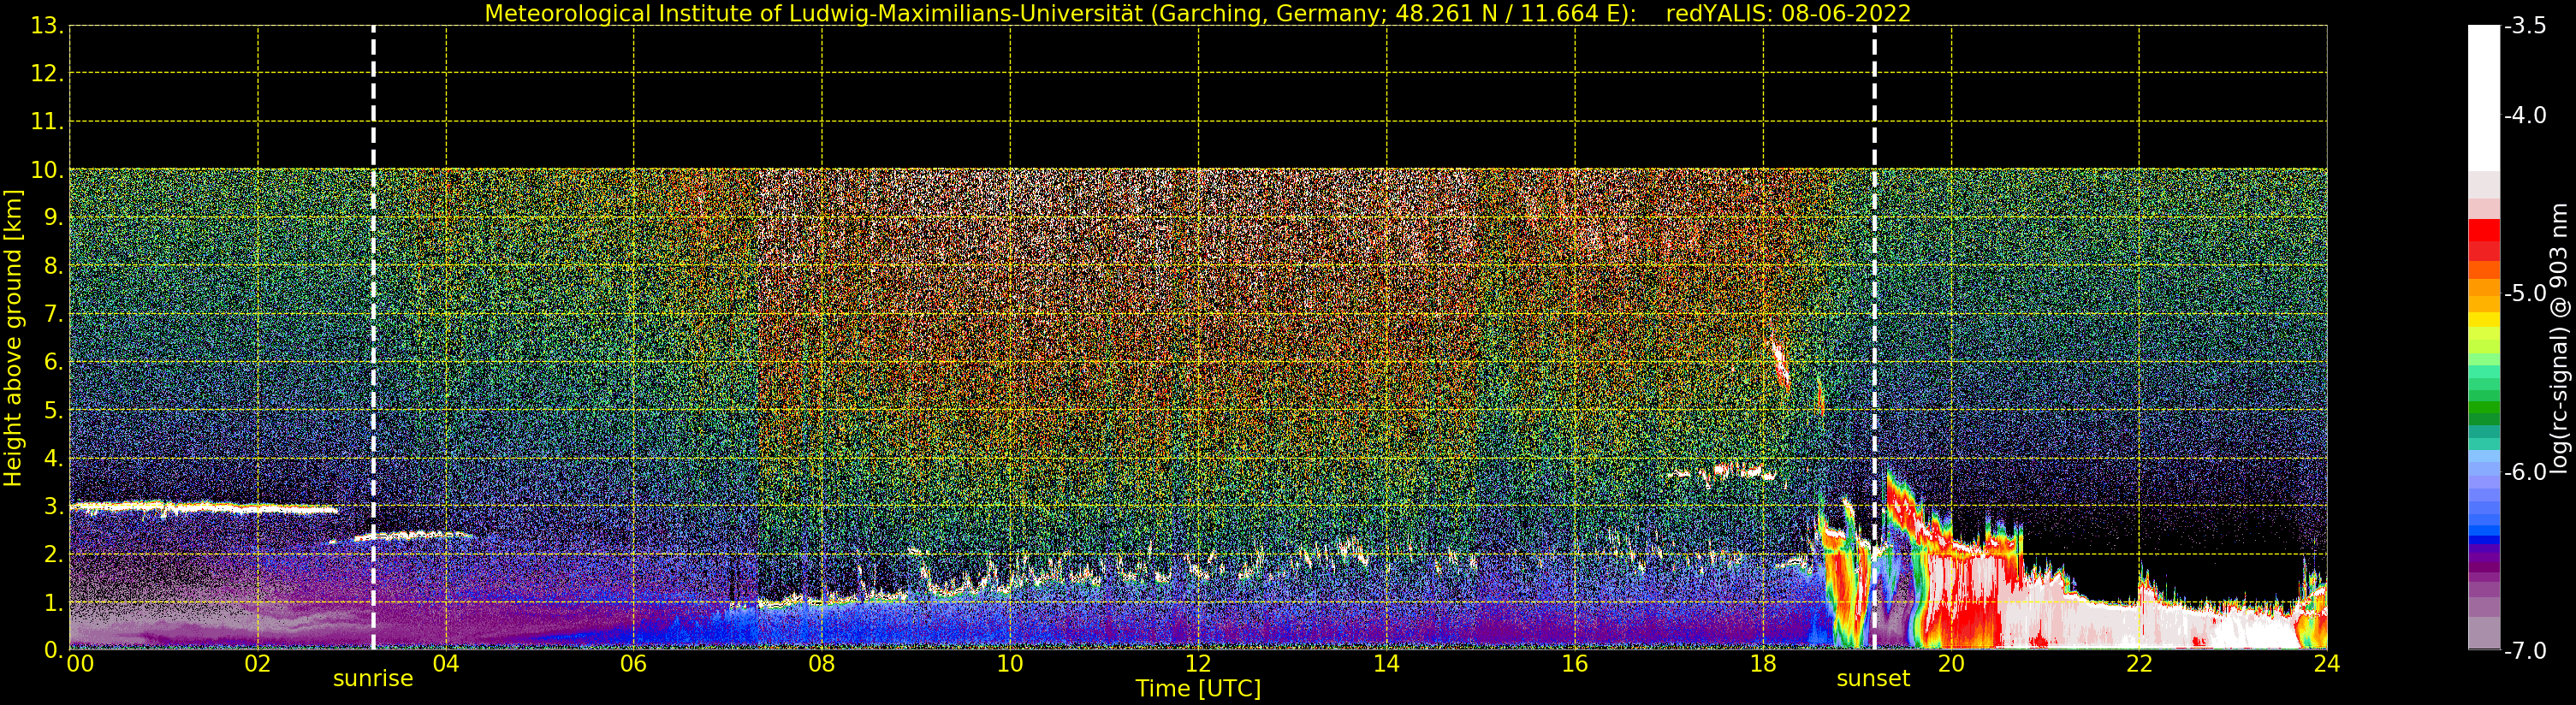Click the time tick label '10' on the time axis

tap(1010, 664)
